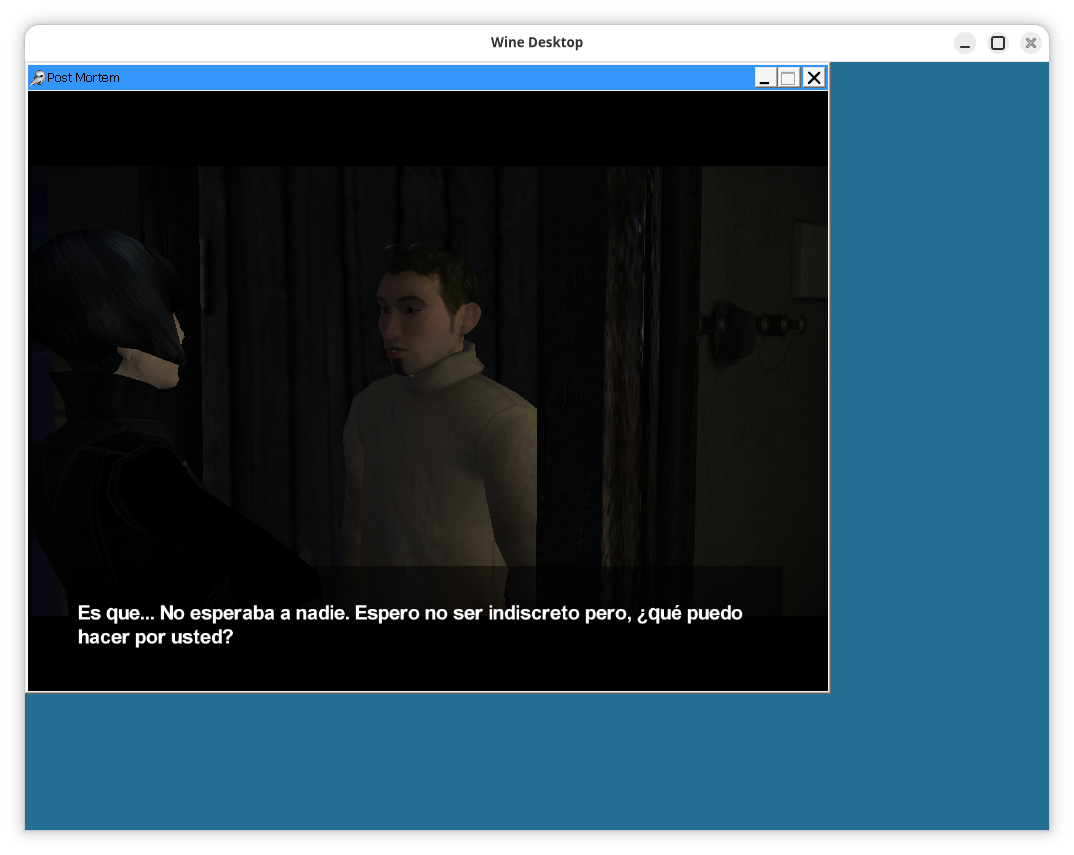Click the Wine Desktop title text

click(x=536, y=42)
